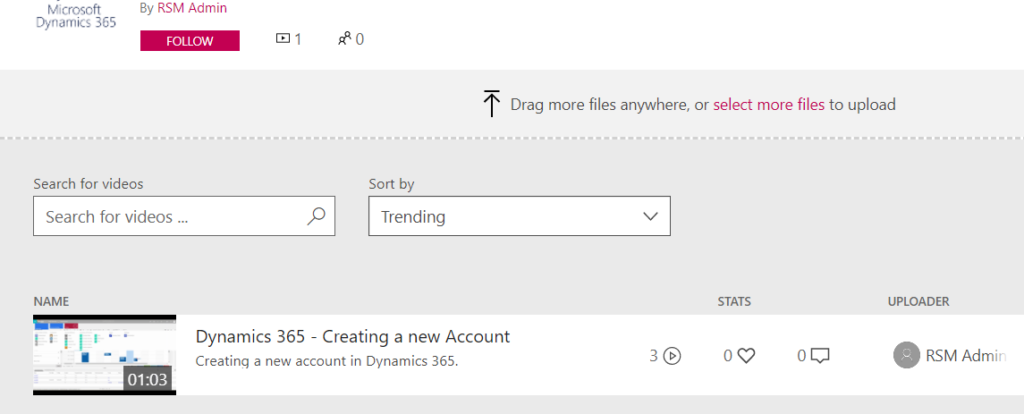Open the Creating a new Account video thumbnail
This screenshot has height=414, width=1024.
(x=104, y=355)
